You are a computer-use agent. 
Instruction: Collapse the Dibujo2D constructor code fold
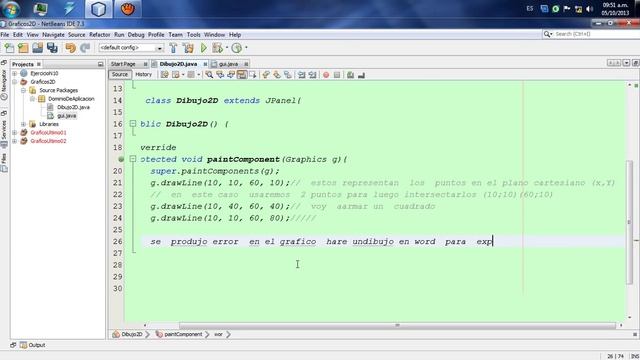(133, 123)
